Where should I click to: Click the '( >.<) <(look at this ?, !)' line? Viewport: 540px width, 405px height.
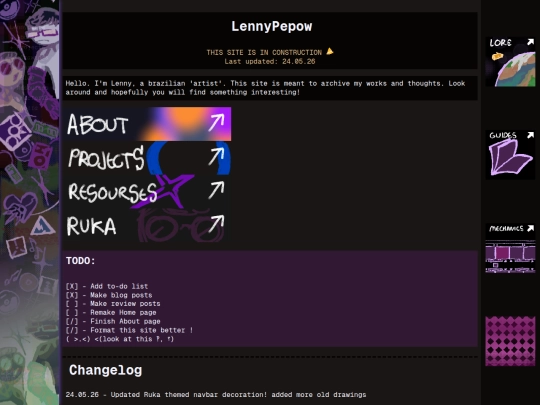click(x=120, y=339)
